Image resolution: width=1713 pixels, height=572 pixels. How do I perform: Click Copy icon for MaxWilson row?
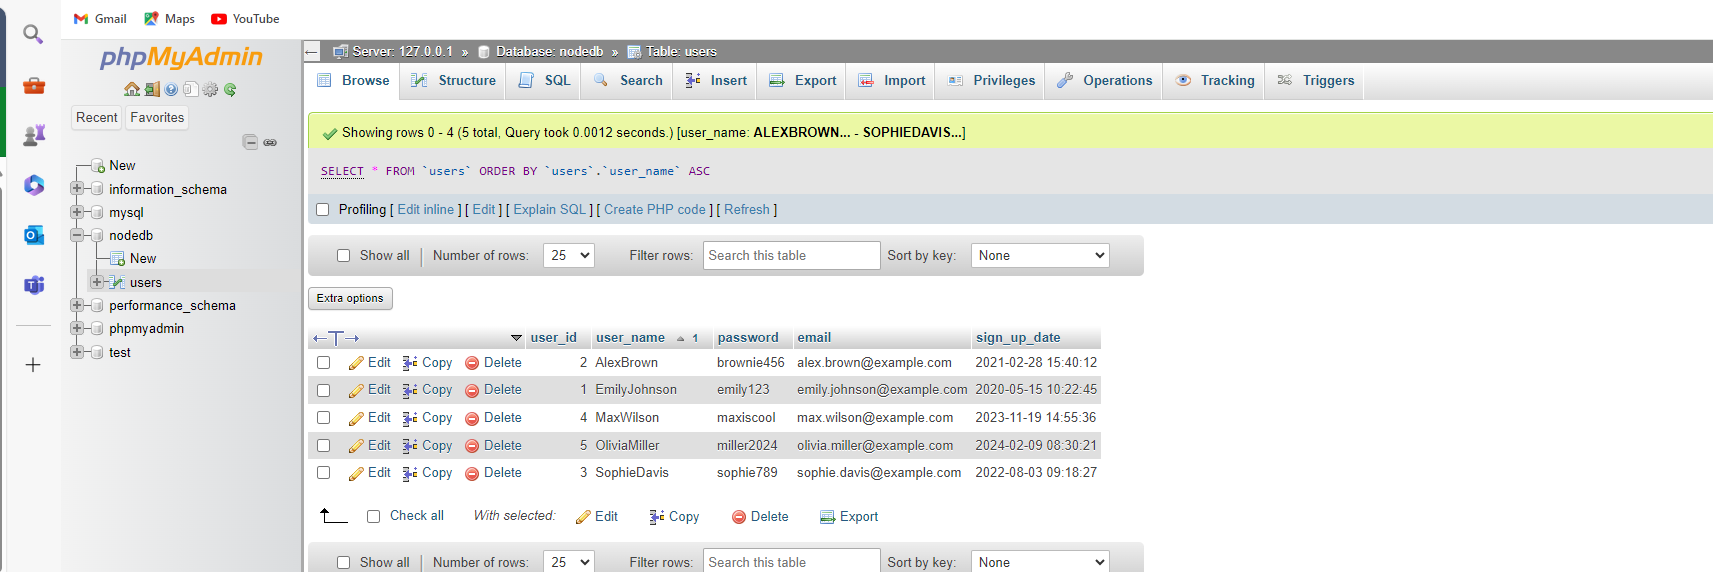[410, 418]
